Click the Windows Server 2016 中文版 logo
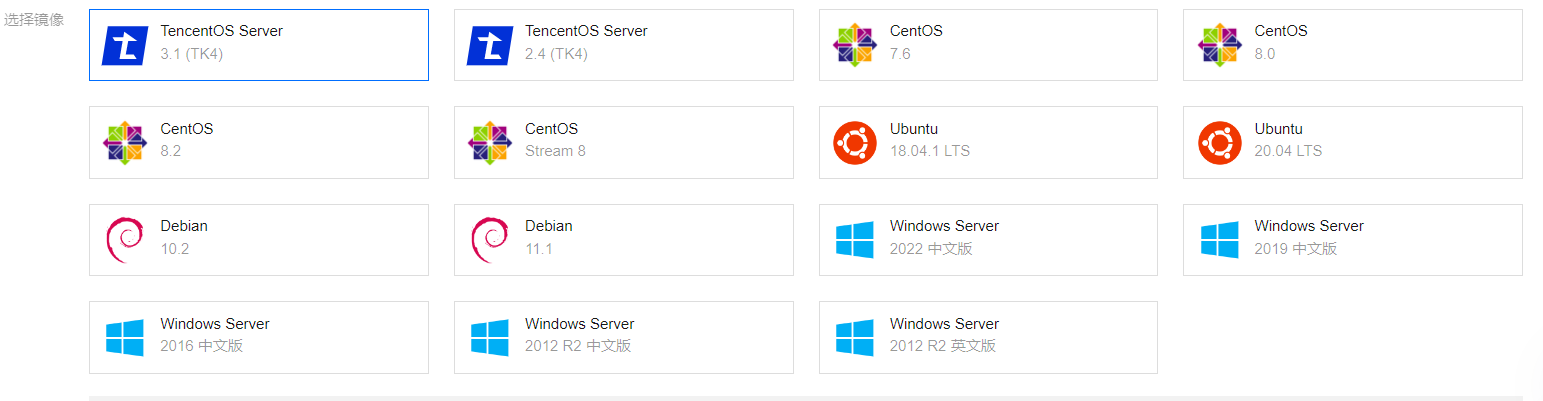This screenshot has height=401, width=1543. tap(125, 338)
